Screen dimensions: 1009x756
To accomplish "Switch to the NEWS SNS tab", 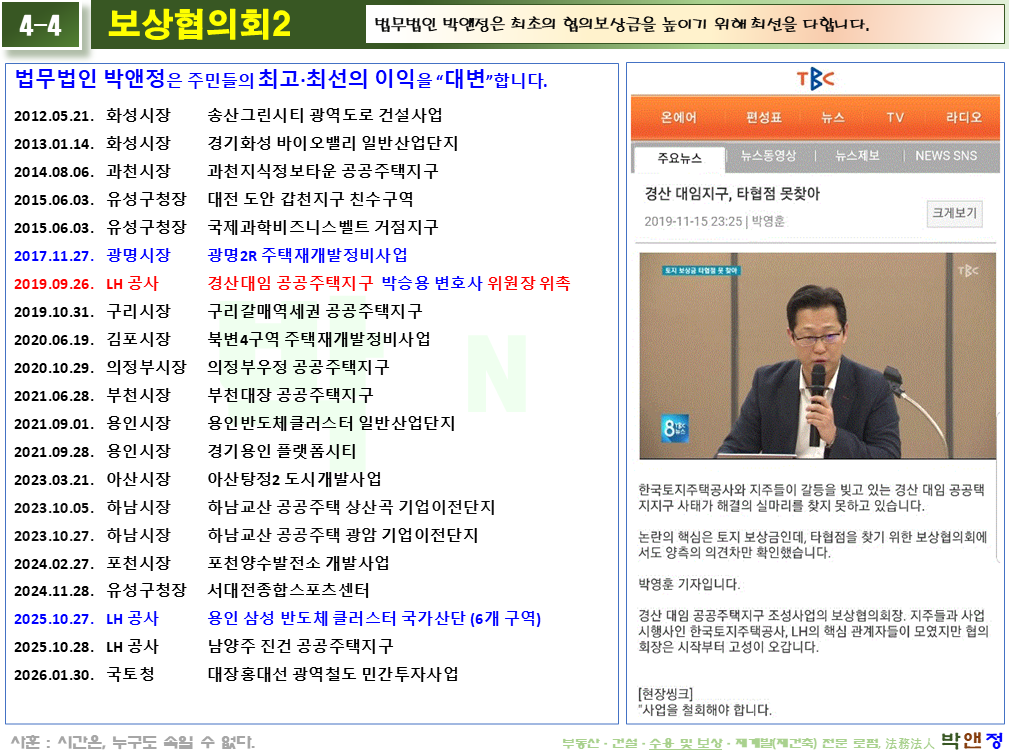I will point(946,156).
